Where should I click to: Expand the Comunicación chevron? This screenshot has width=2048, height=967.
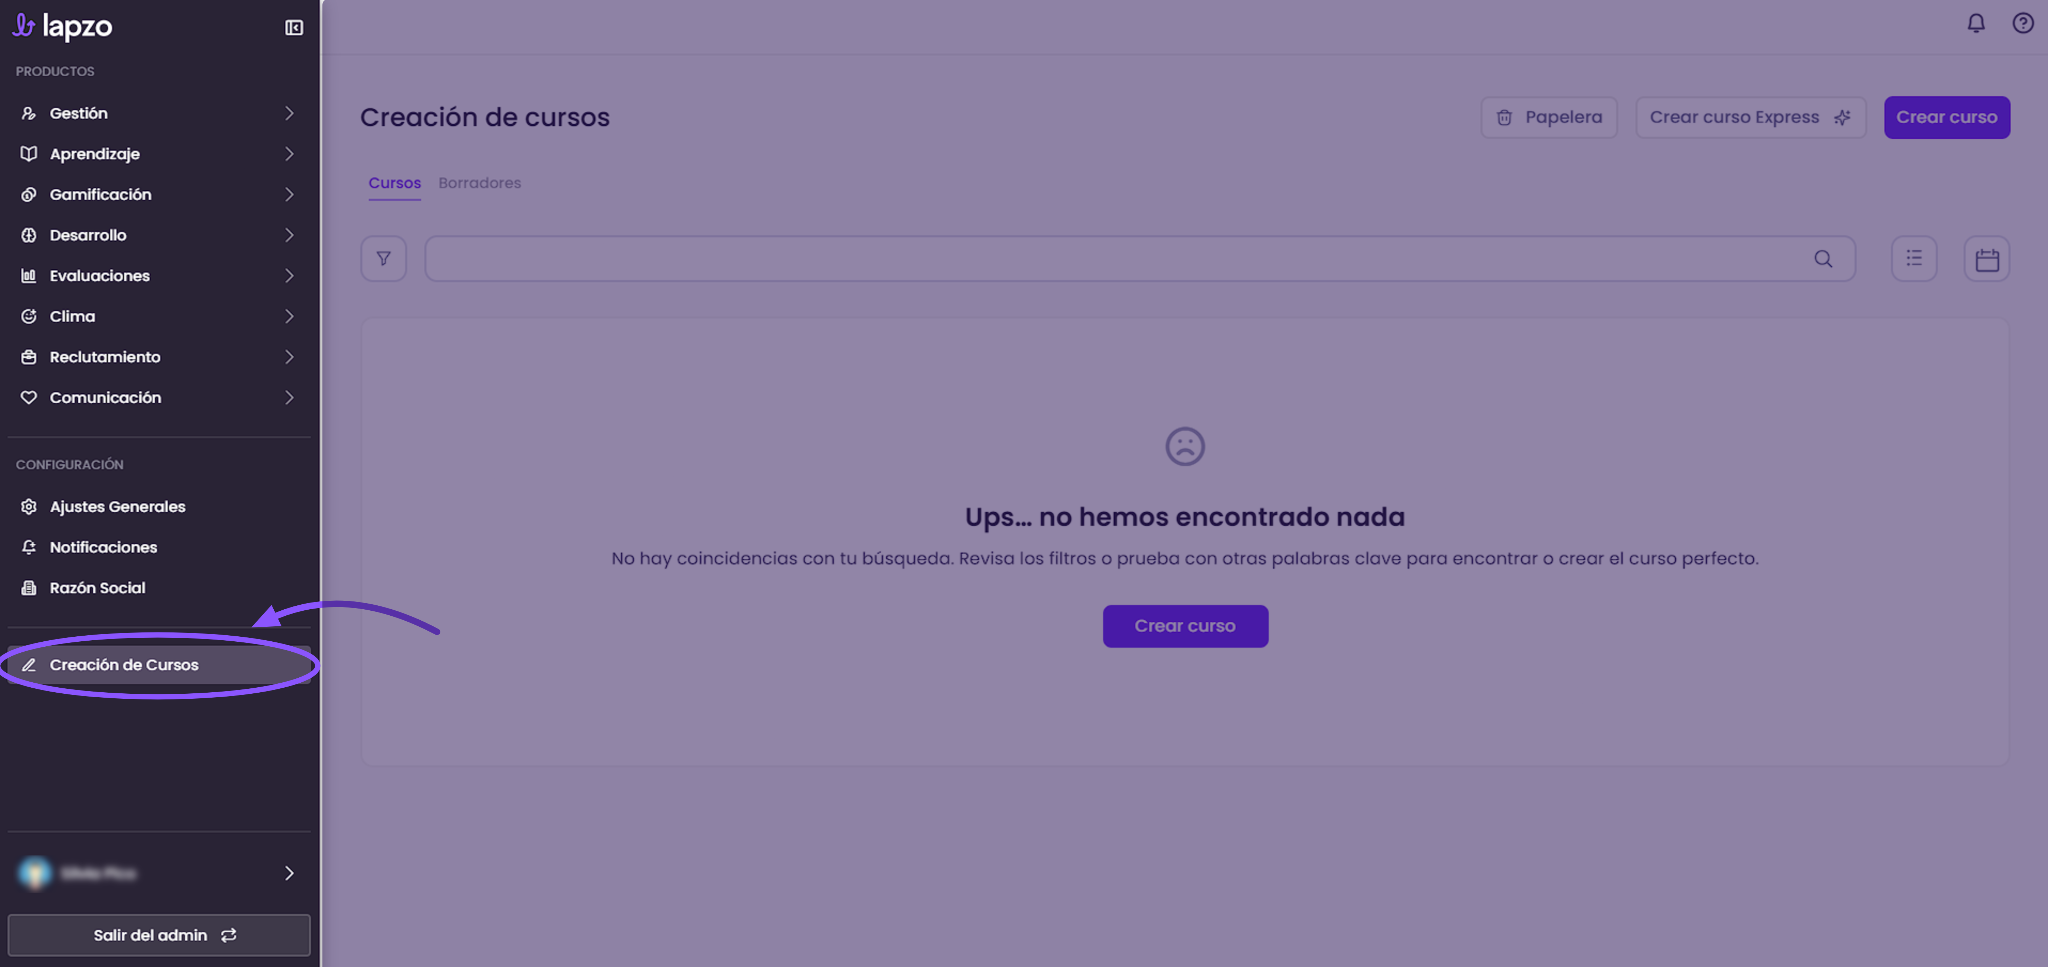click(x=289, y=398)
